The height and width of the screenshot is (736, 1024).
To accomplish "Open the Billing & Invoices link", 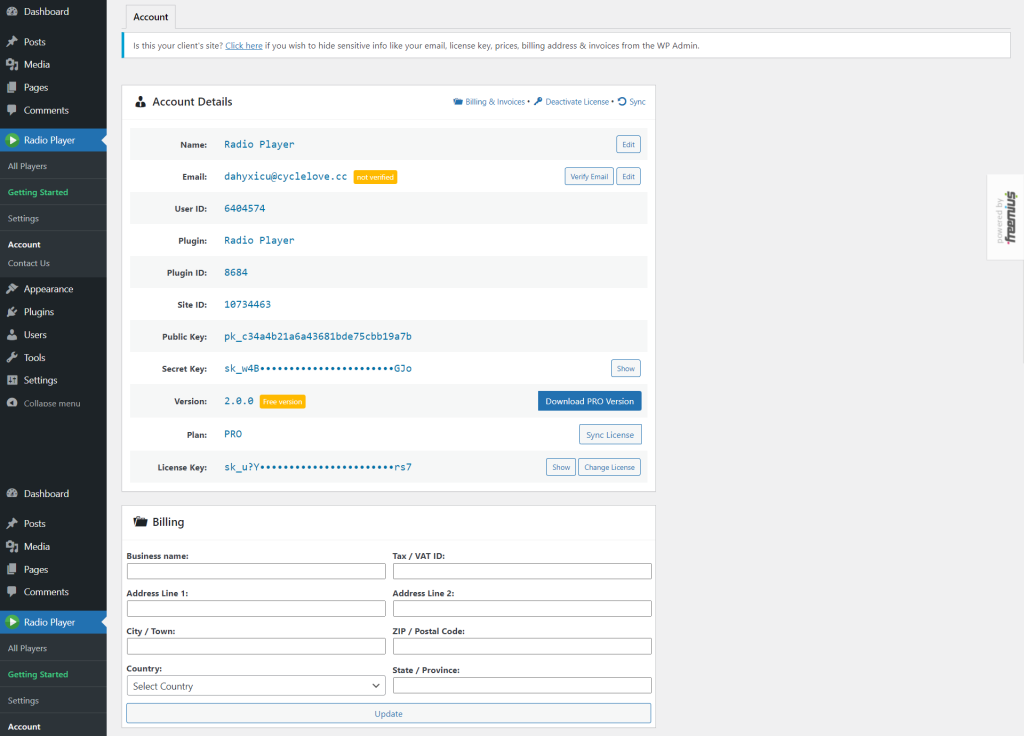I will (495, 102).
